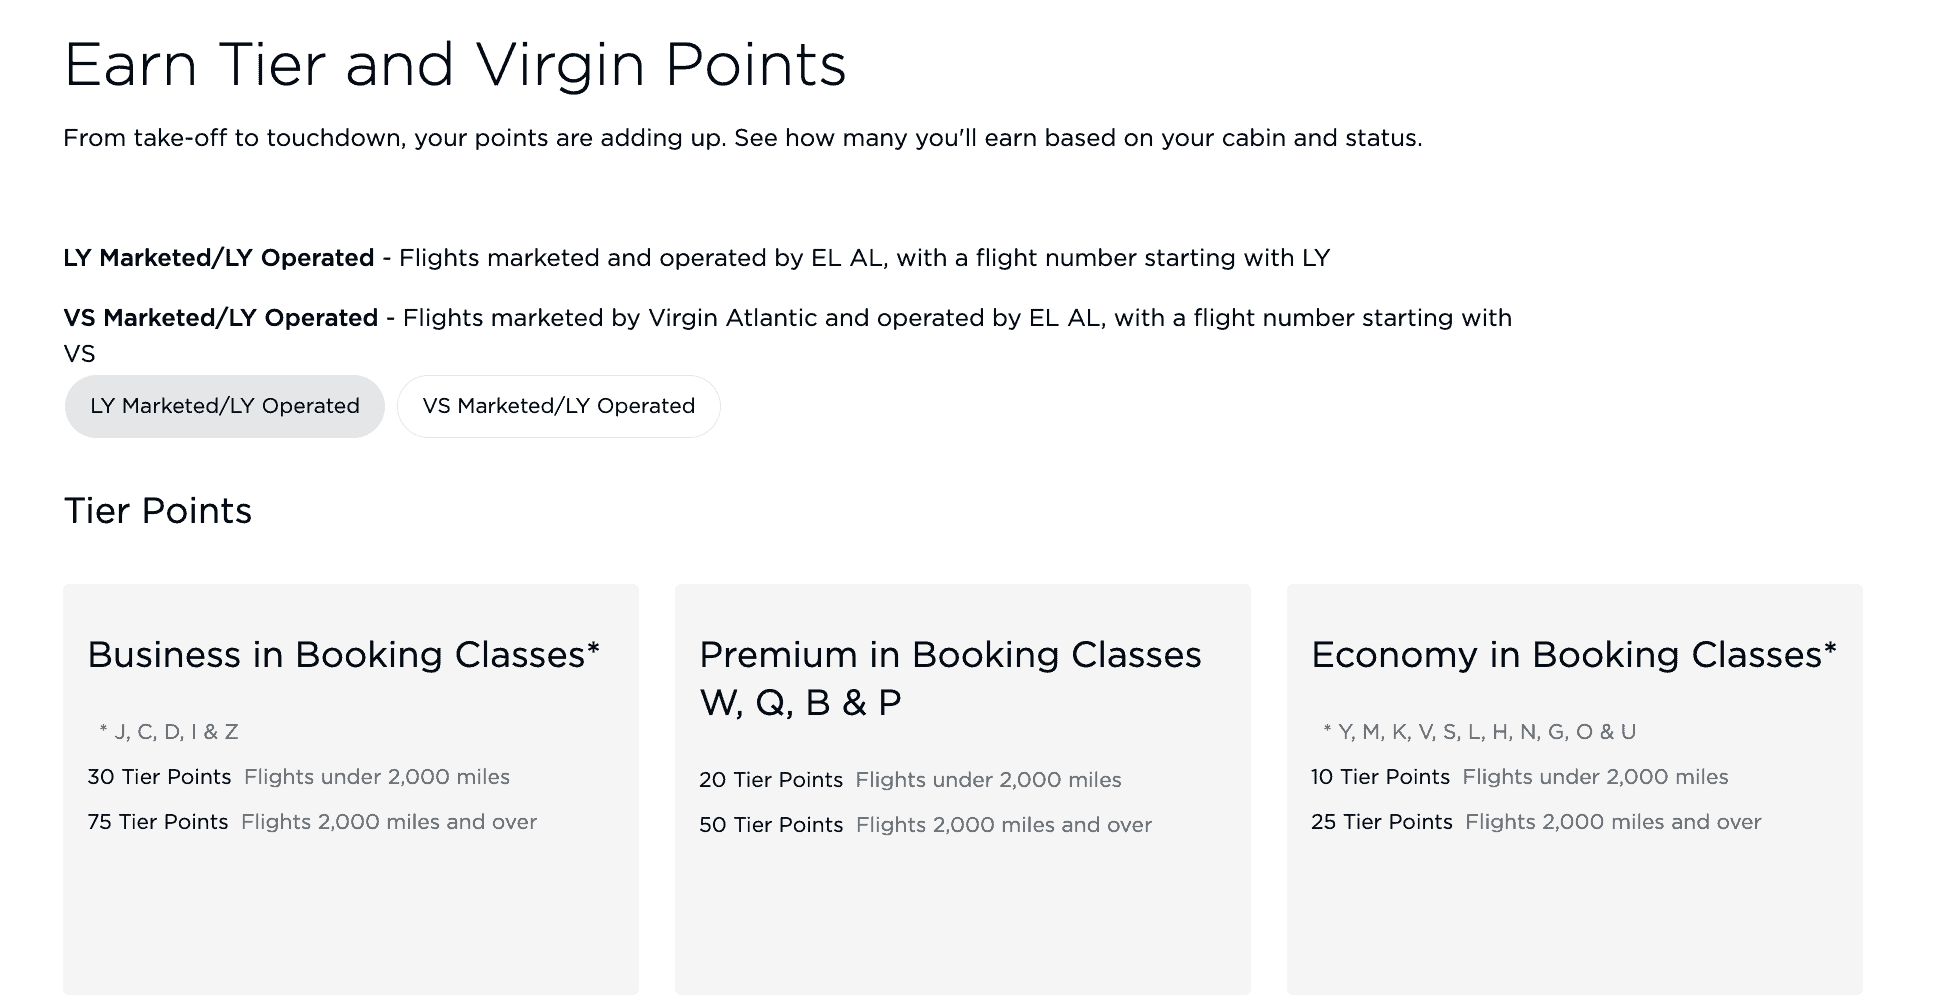Select the LY Marketed/LY Operated filter
The height and width of the screenshot is (1000, 1934).
[x=224, y=406]
